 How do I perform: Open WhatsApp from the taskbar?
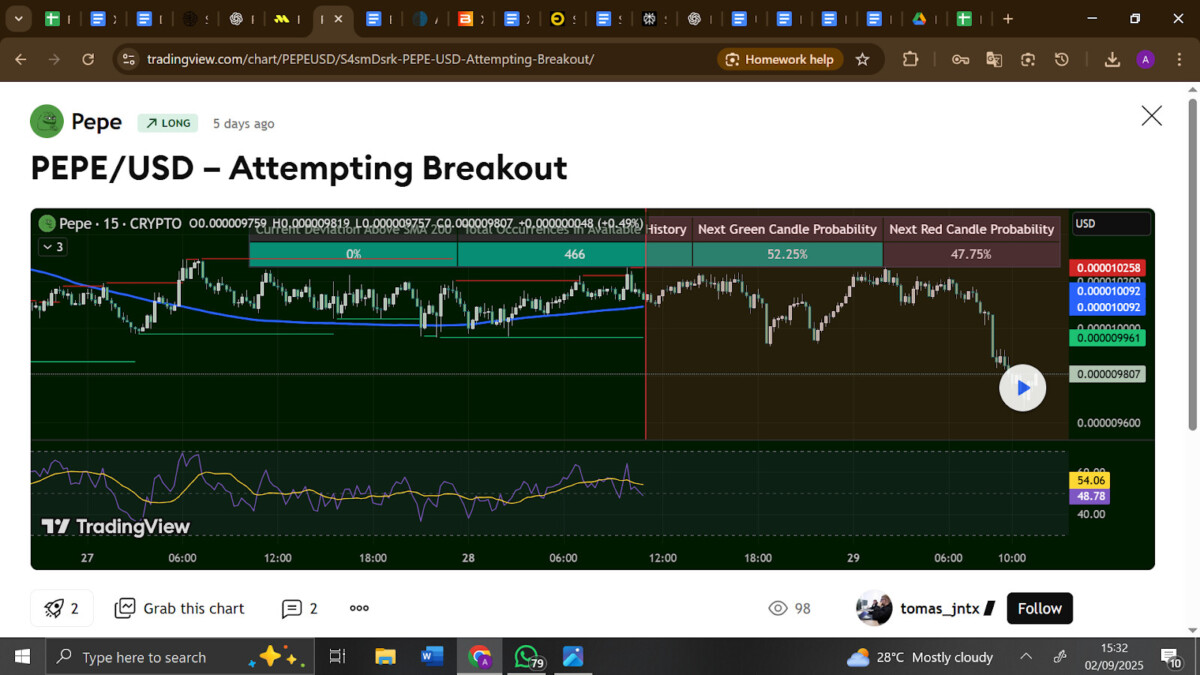(x=527, y=657)
